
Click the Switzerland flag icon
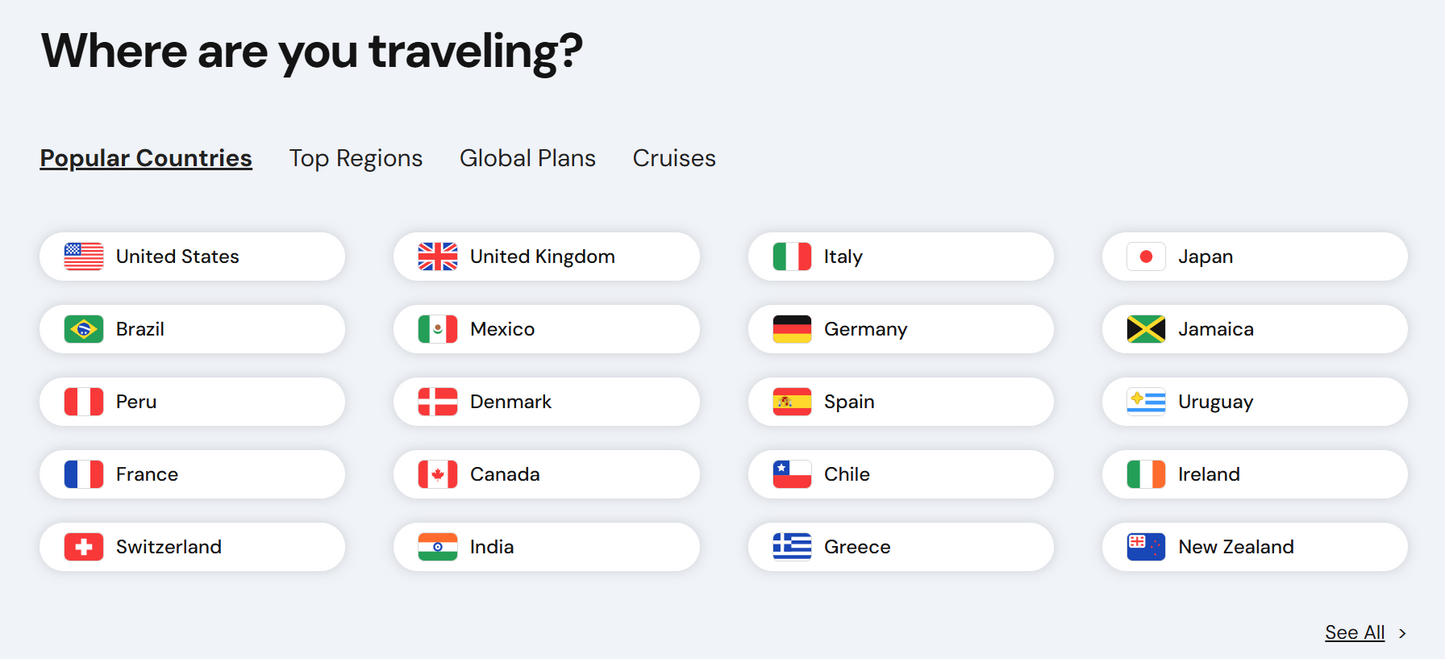(x=85, y=547)
